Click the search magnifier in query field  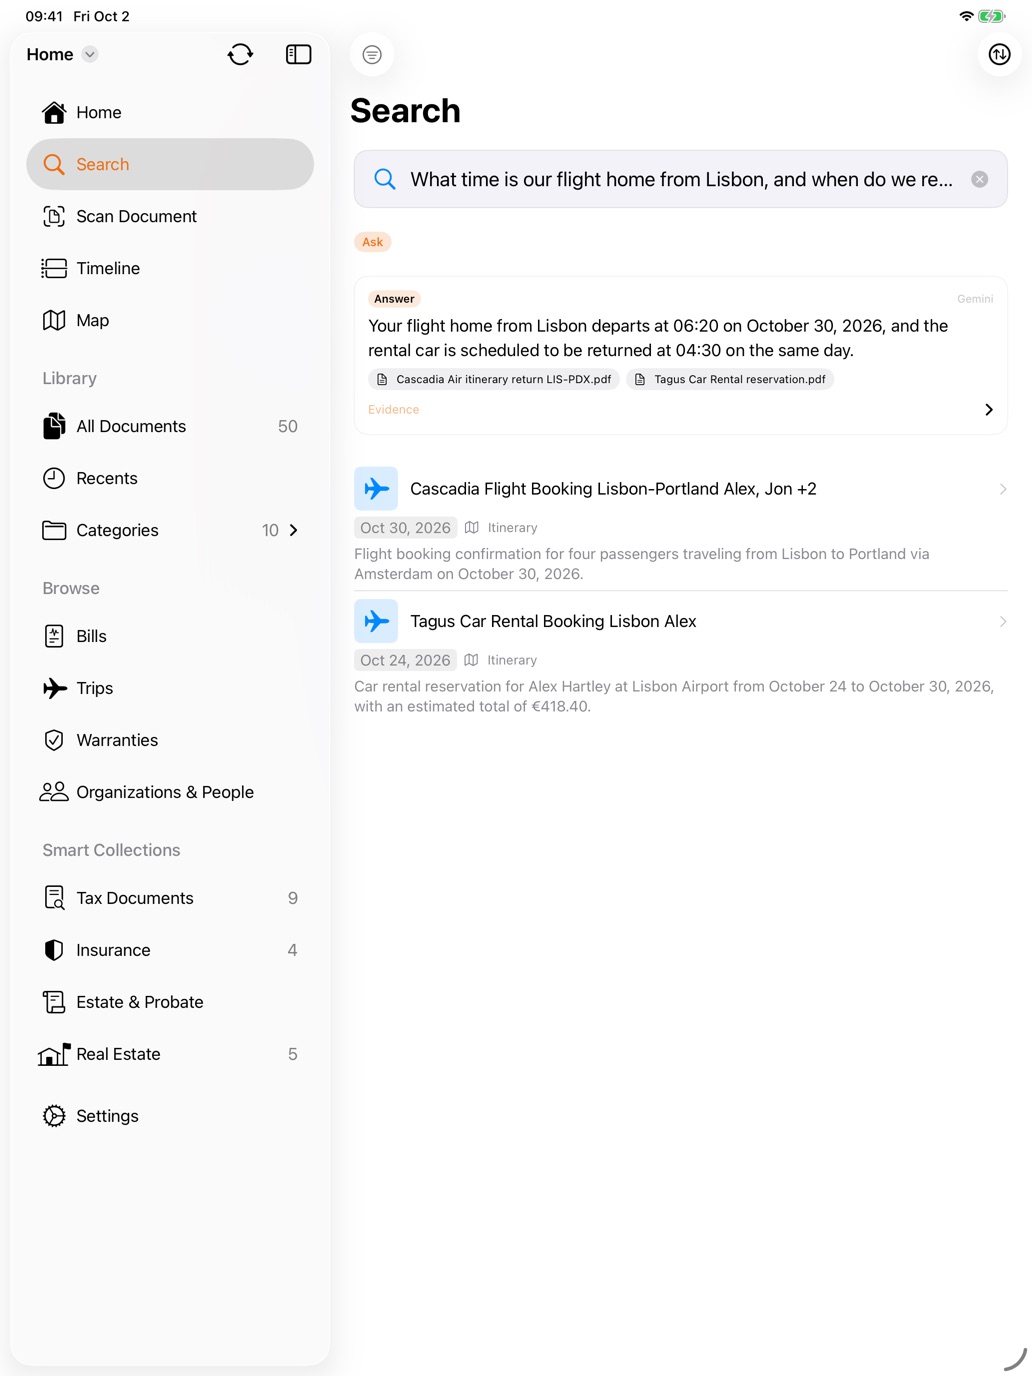[385, 179]
